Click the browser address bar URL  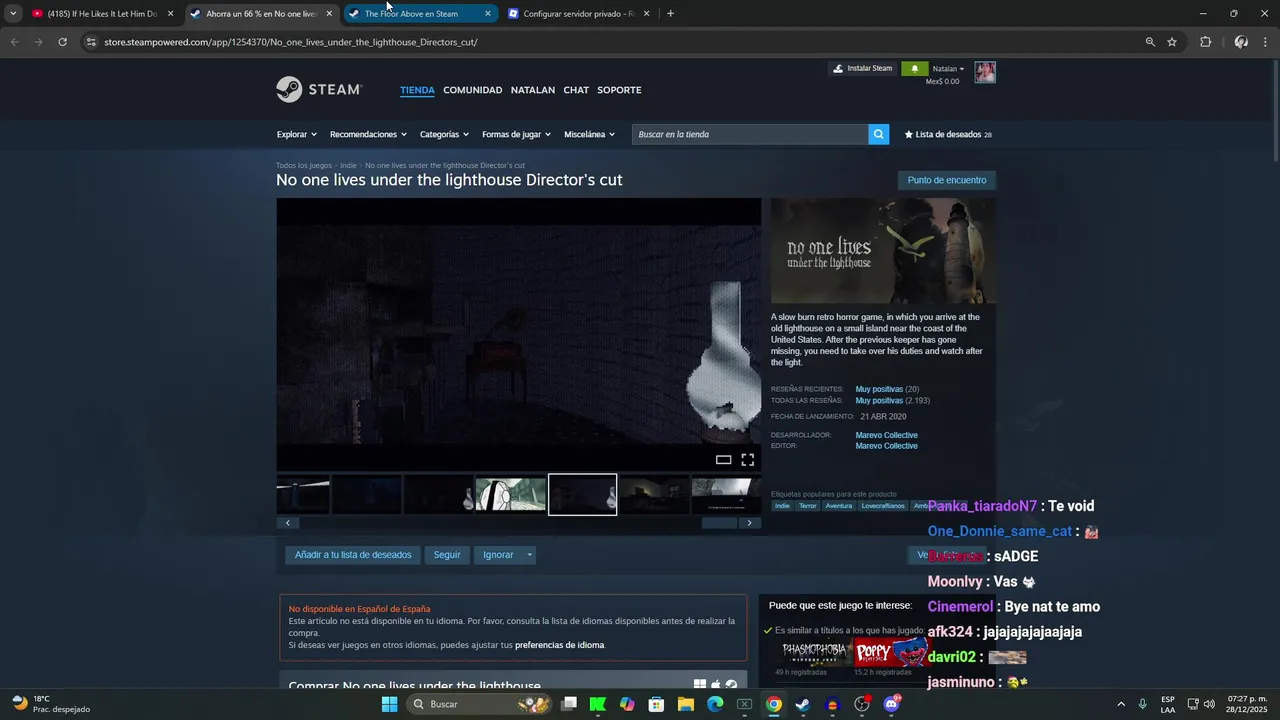point(291,42)
